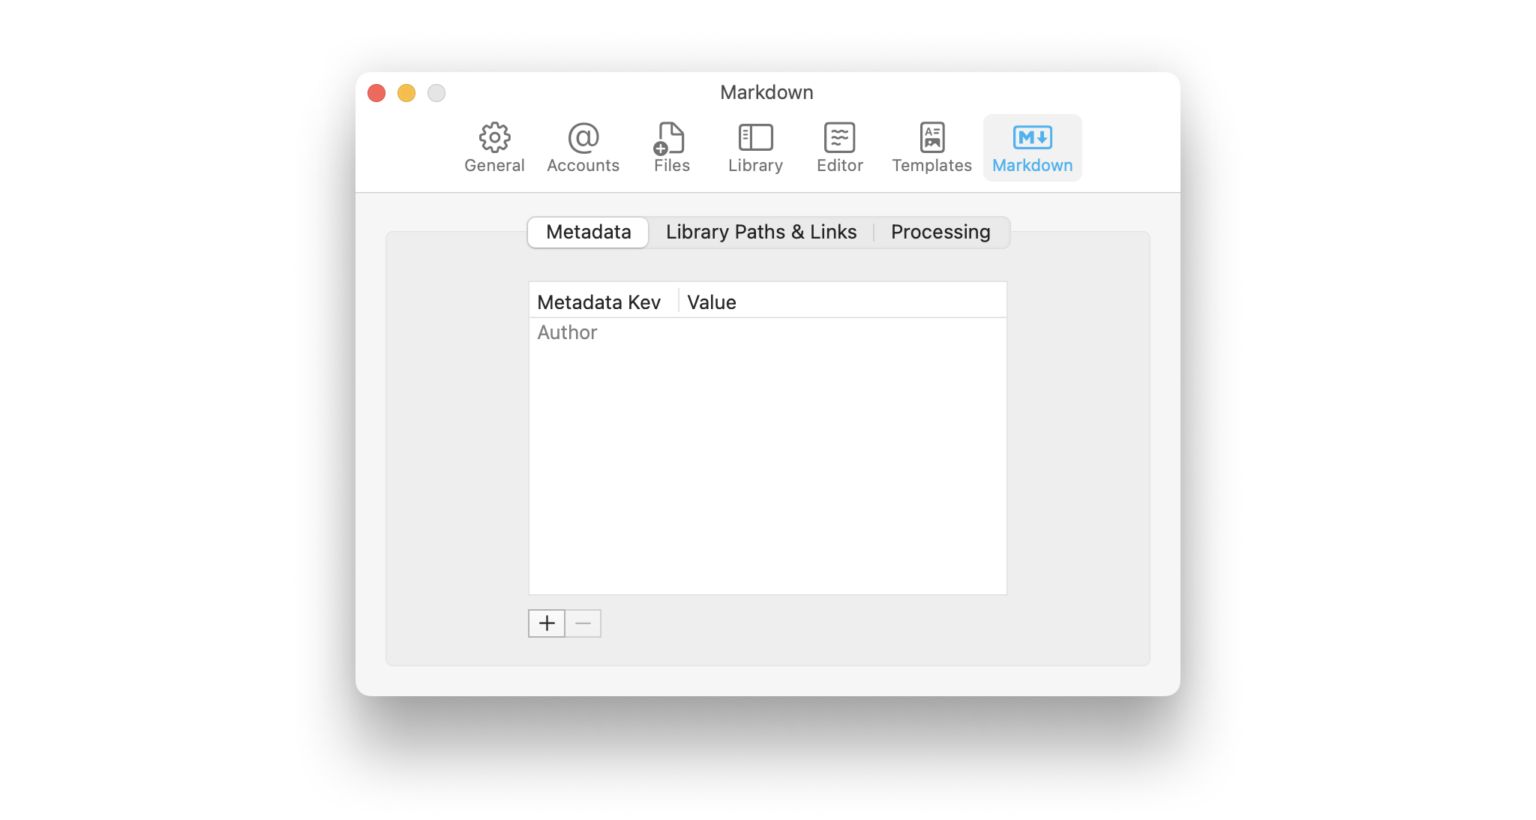Click the Author placeholder text
Viewport: 1536px width, 820px height.
(567, 332)
